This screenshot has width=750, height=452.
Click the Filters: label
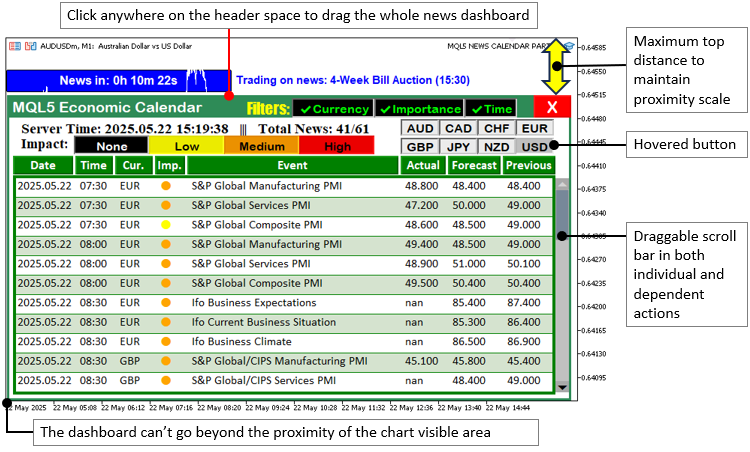pos(268,109)
